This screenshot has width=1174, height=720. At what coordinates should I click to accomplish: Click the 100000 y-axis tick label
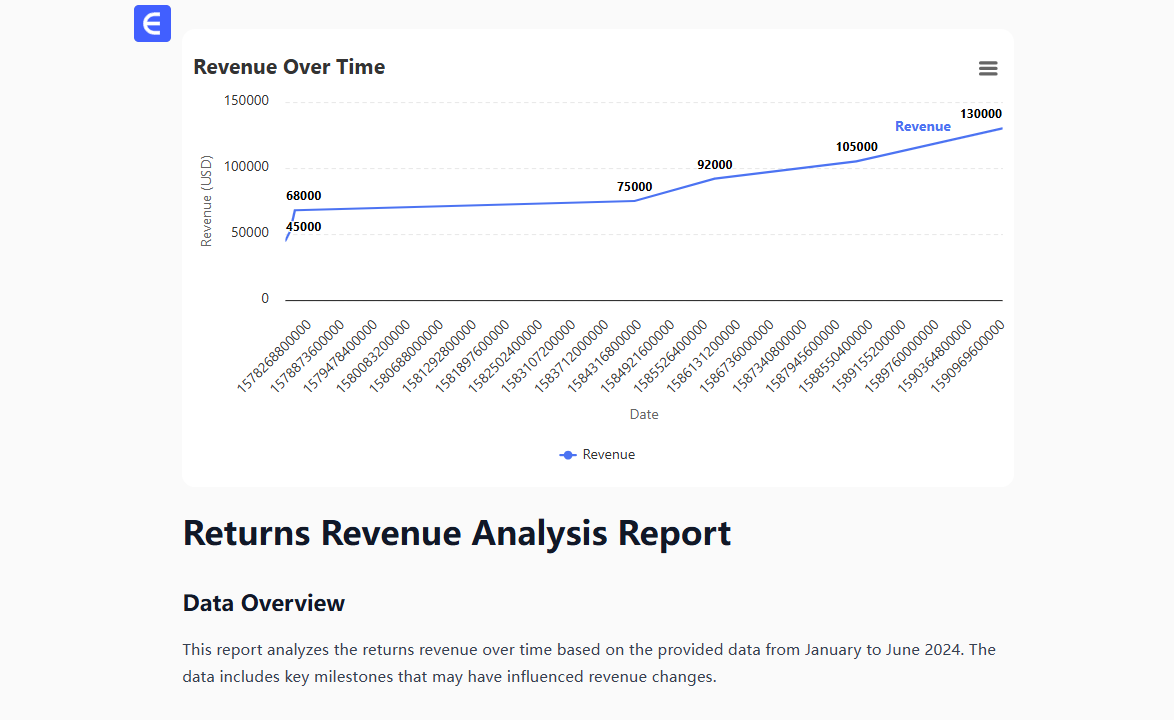tap(245, 167)
